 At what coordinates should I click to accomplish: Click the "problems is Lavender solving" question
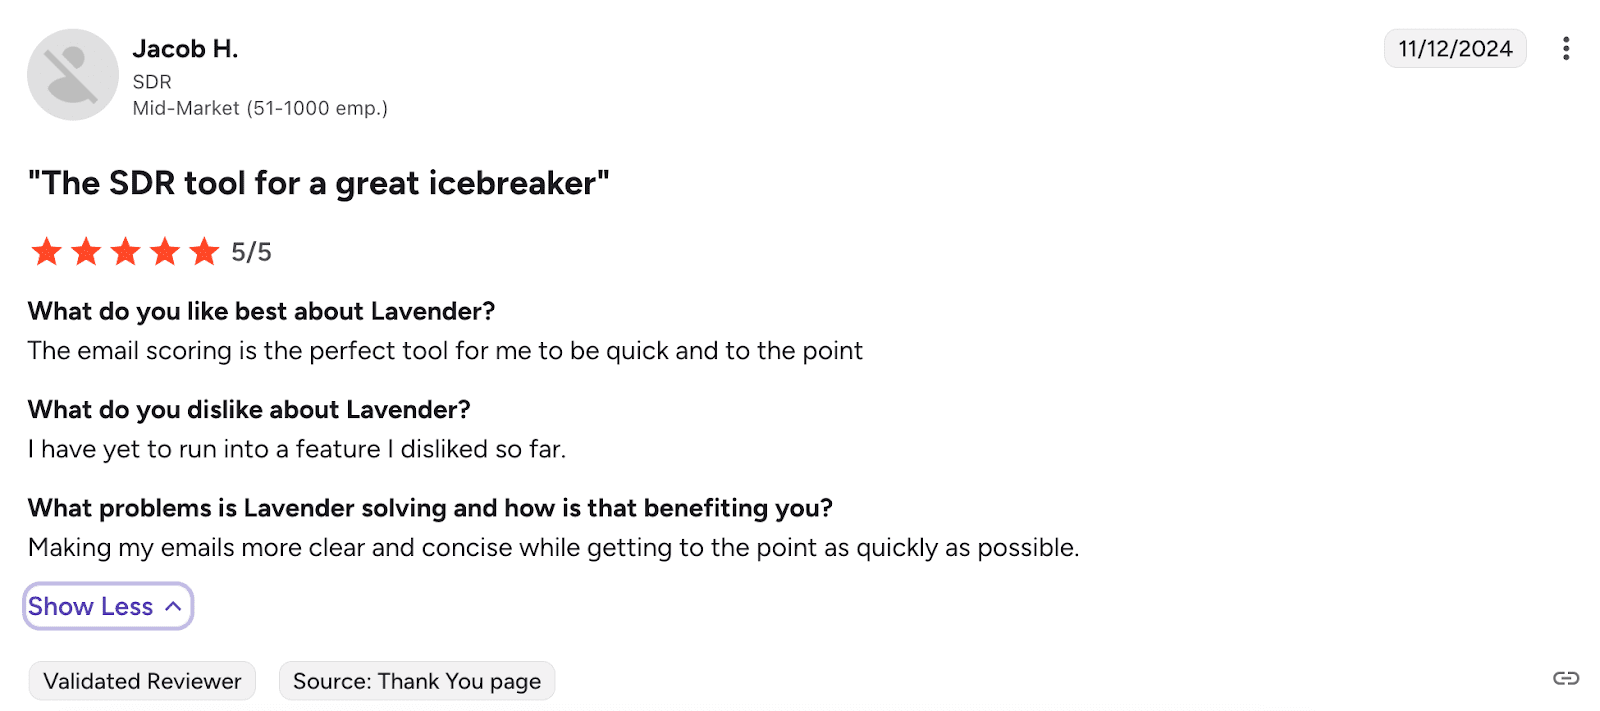point(430,508)
